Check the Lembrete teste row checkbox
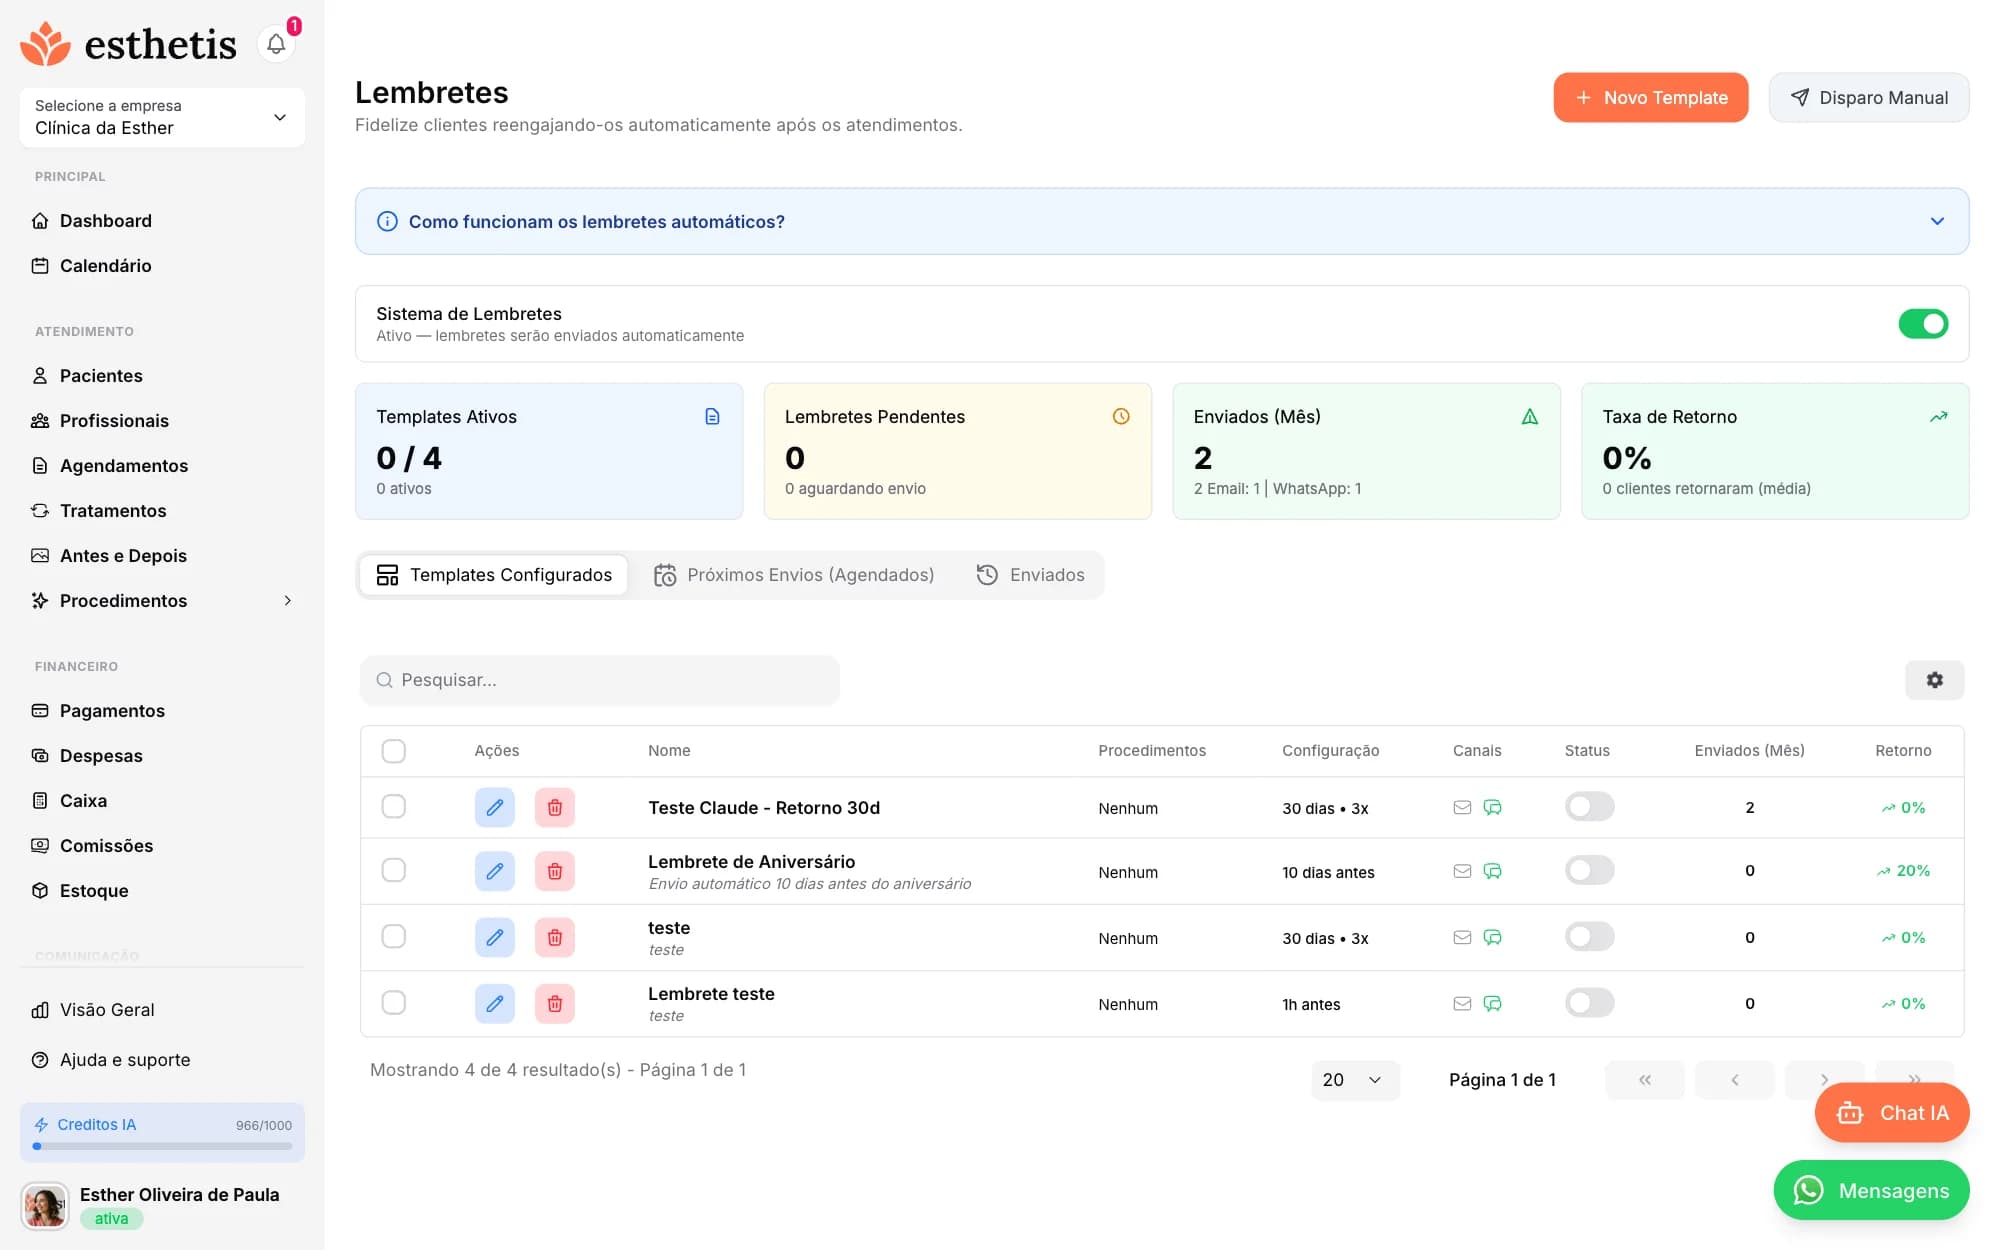Screen dimensions: 2000x1250 coord(393,1002)
